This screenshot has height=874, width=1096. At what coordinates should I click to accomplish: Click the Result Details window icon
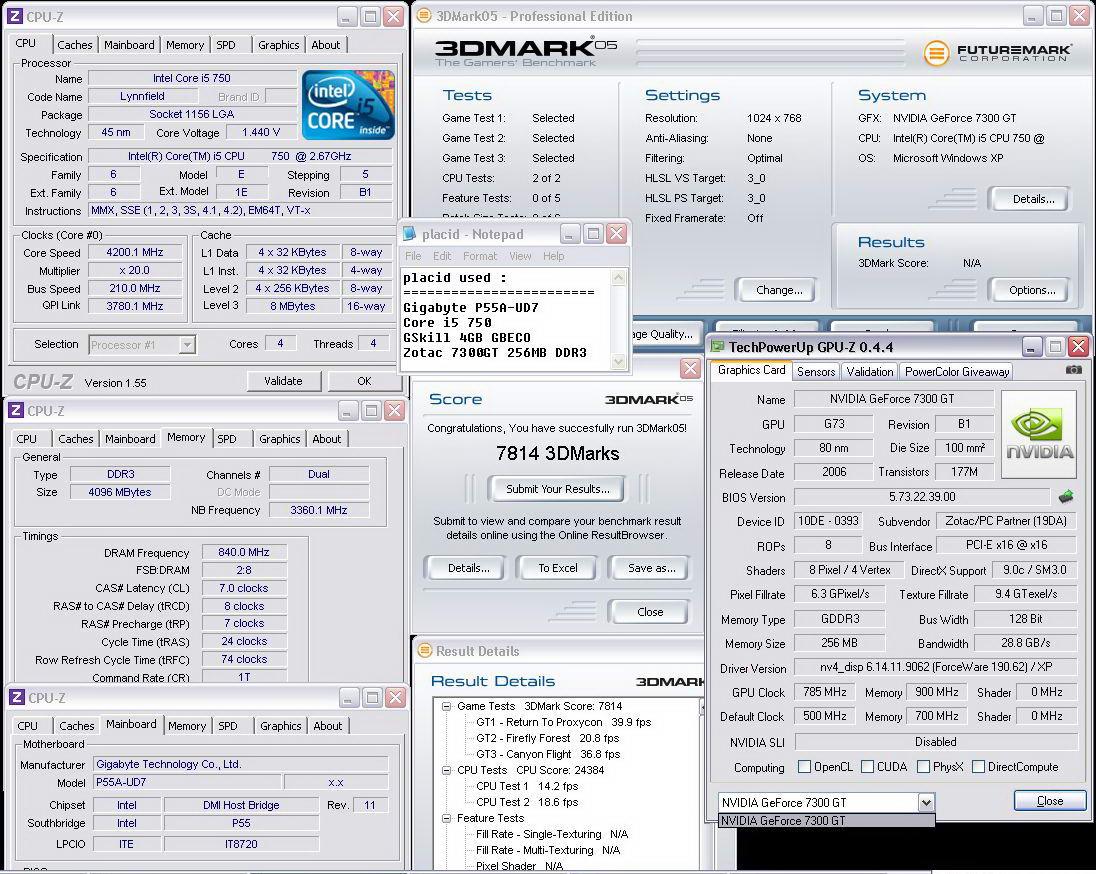424,651
